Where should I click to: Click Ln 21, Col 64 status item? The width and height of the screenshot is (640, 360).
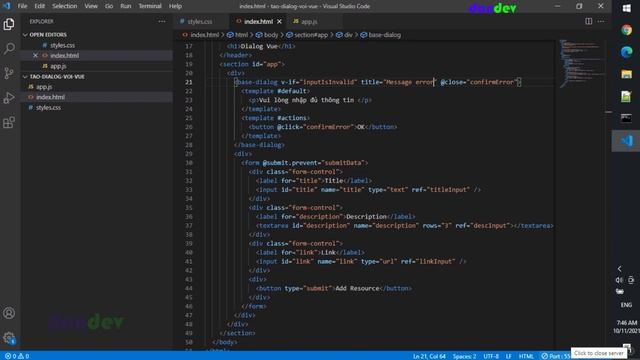[429, 356]
